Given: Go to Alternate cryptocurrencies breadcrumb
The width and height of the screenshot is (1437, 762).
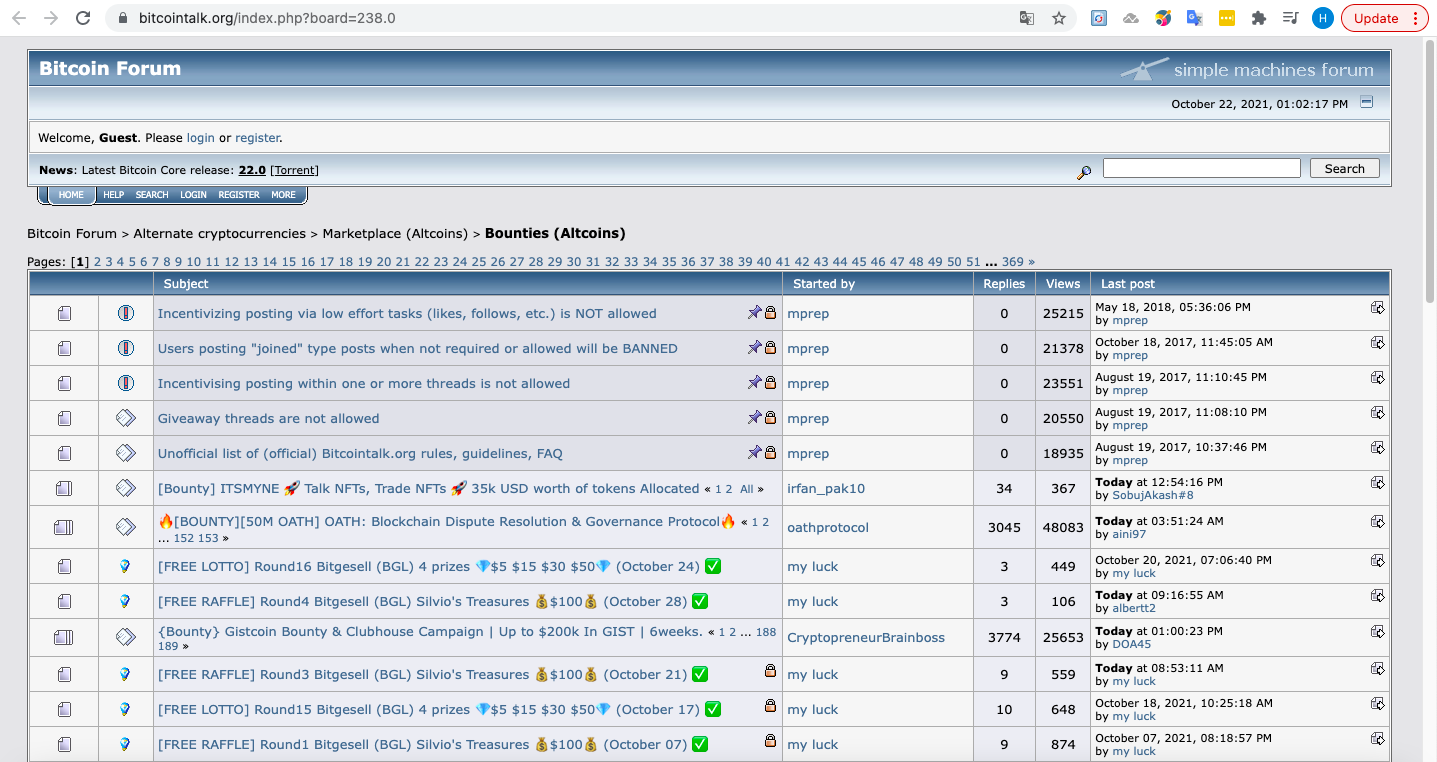Looking at the screenshot, I should tap(220, 233).
